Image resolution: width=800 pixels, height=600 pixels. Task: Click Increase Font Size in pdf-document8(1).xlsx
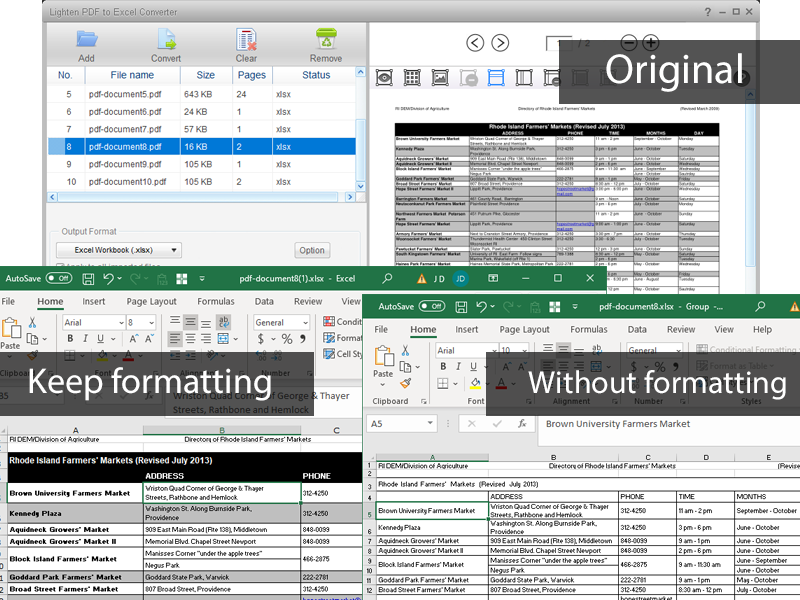click(133, 339)
